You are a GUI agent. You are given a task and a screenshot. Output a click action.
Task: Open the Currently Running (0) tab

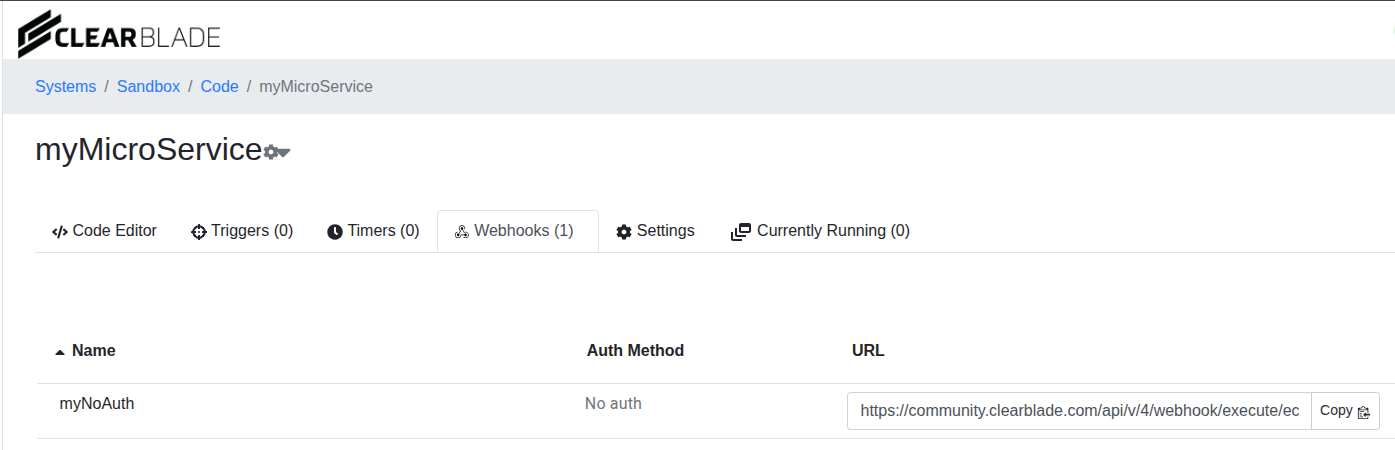pyautogui.click(x=821, y=231)
